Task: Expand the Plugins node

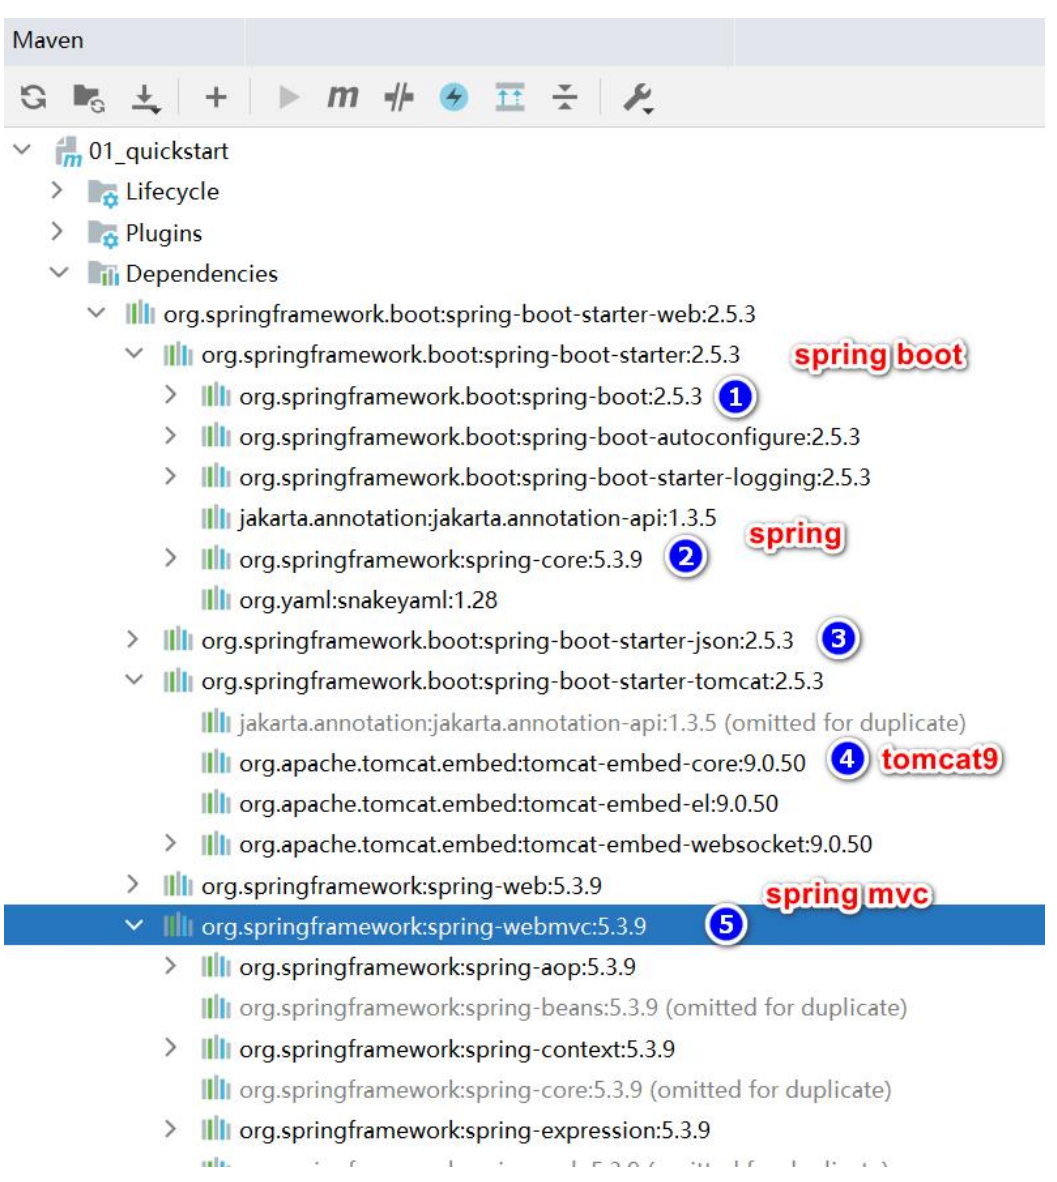Action: (57, 231)
